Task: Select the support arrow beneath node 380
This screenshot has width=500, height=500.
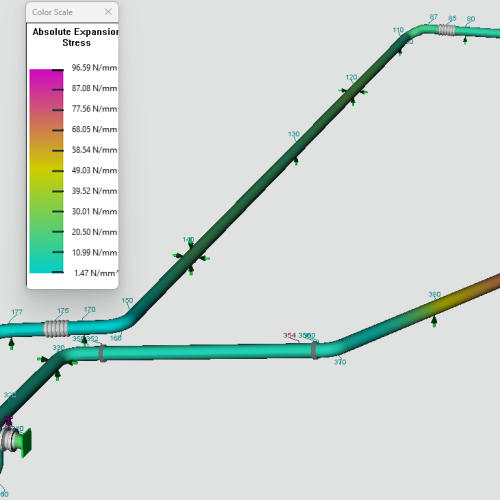Action: pyautogui.click(x=434, y=322)
